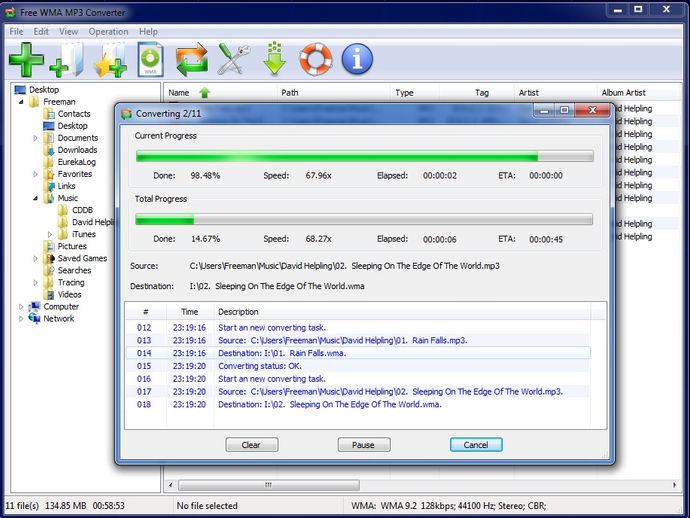The image size is (690, 518).
Task: Collapse the Freeman folder node
Action: 21,102
